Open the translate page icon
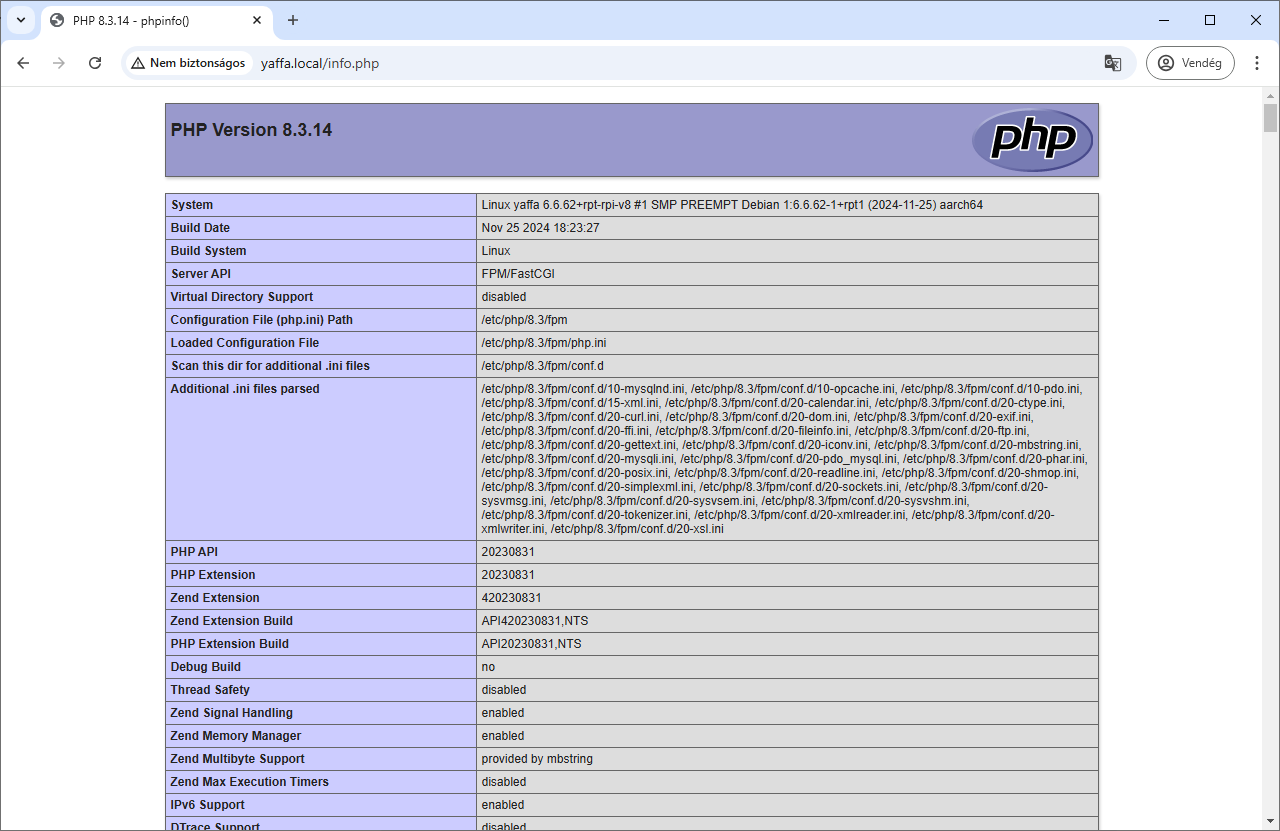Image resolution: width=1280 pixels, height=831 pixels. pyautogui.click(x=1112, y=63)
